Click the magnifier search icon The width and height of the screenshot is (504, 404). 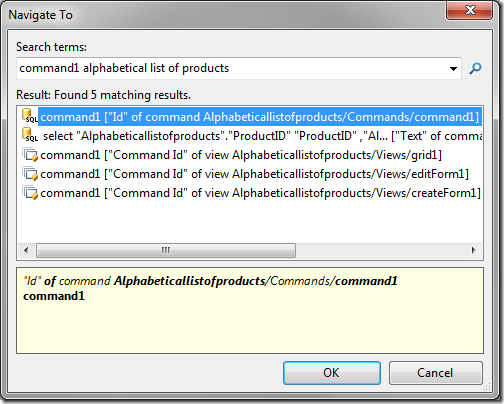[x=475, y=68]
